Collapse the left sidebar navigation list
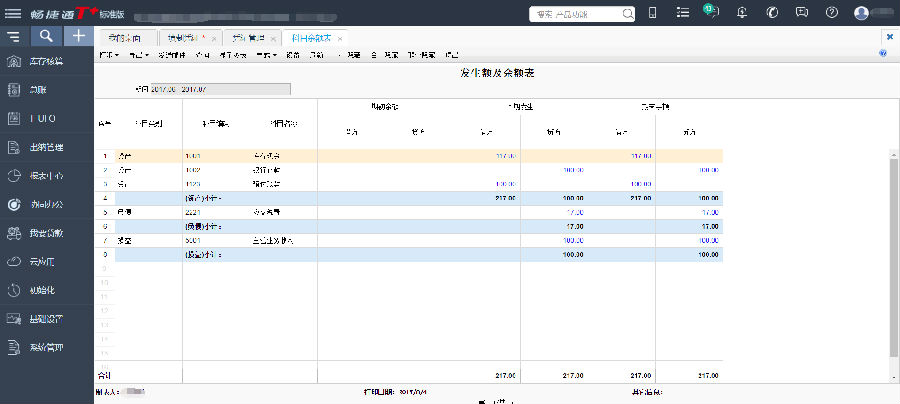The width and height of the screenshot is (900, 404). (x=13, y=37)
